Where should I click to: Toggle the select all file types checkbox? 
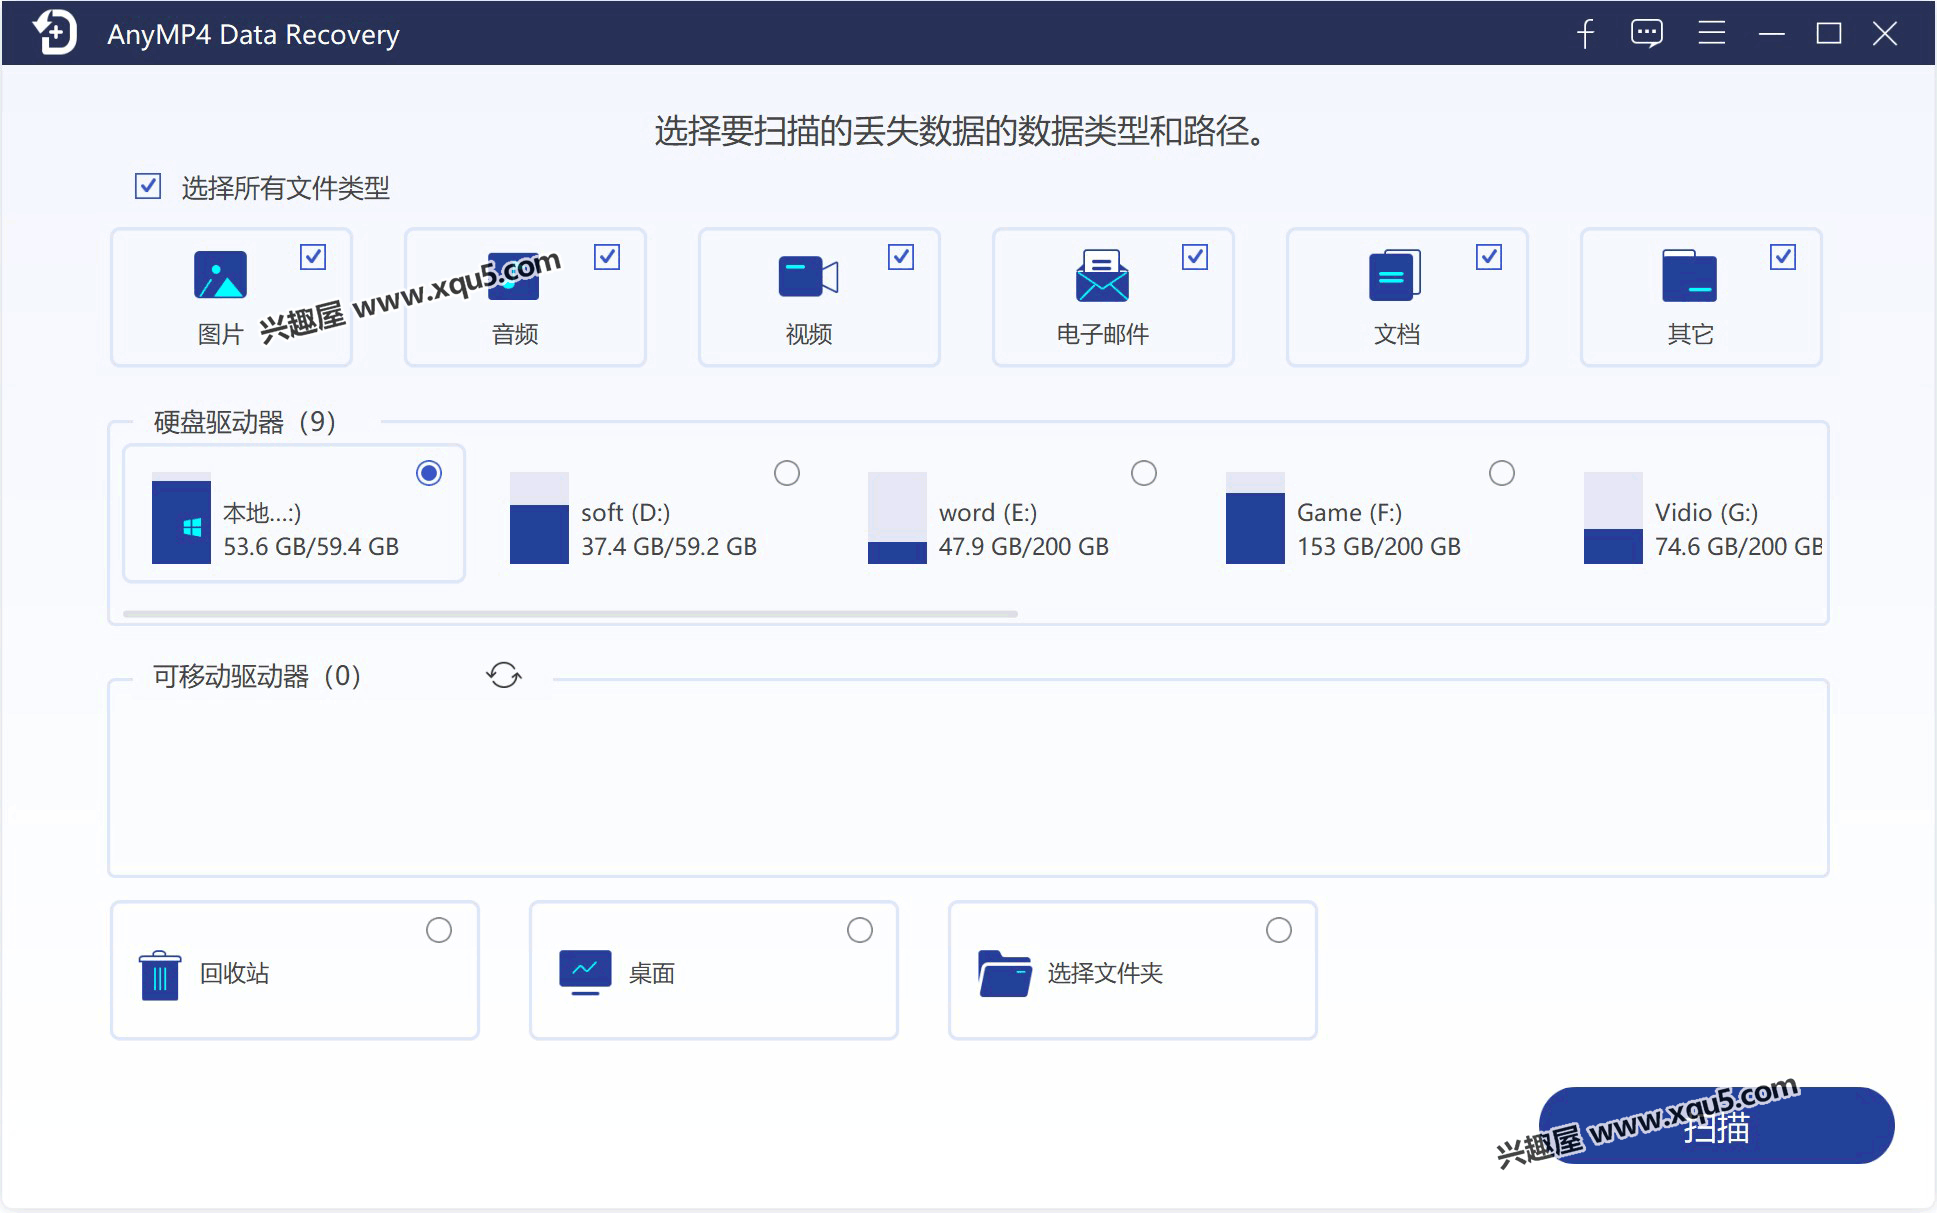[x=148, y=186]
